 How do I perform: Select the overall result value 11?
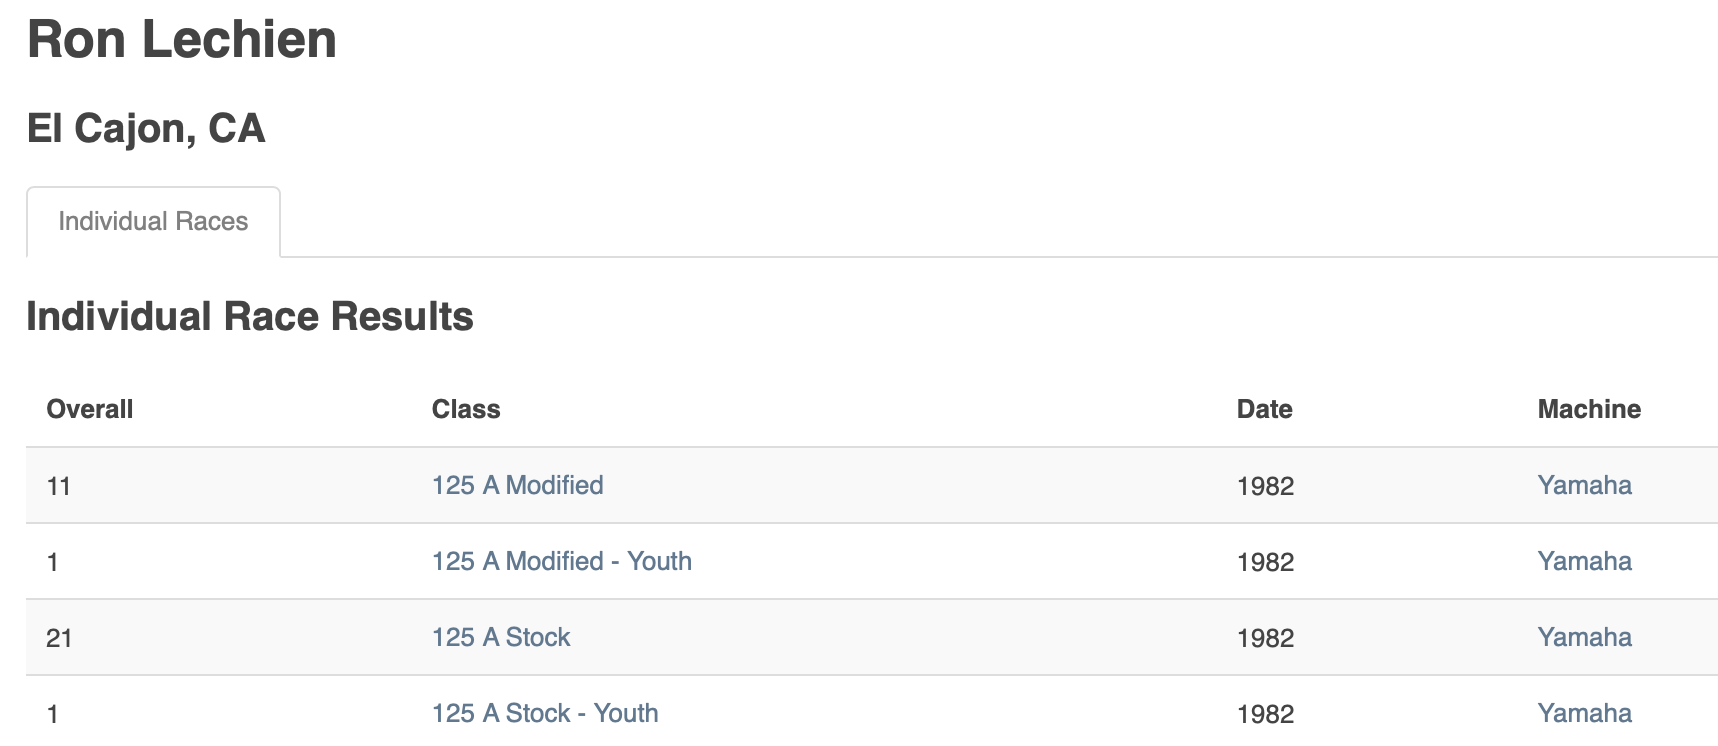(x=58, y=486)
